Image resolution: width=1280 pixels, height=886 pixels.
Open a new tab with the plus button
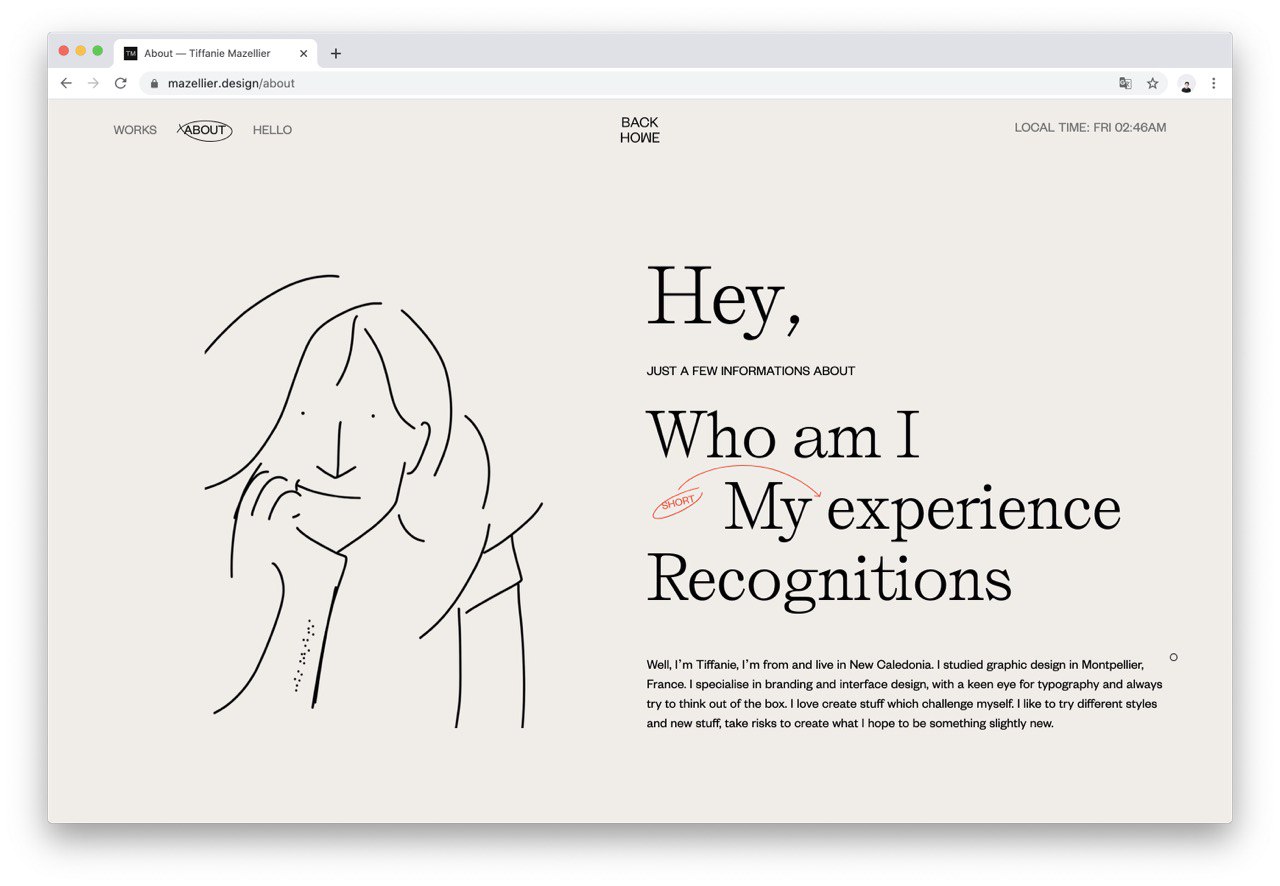coord(336,54)
